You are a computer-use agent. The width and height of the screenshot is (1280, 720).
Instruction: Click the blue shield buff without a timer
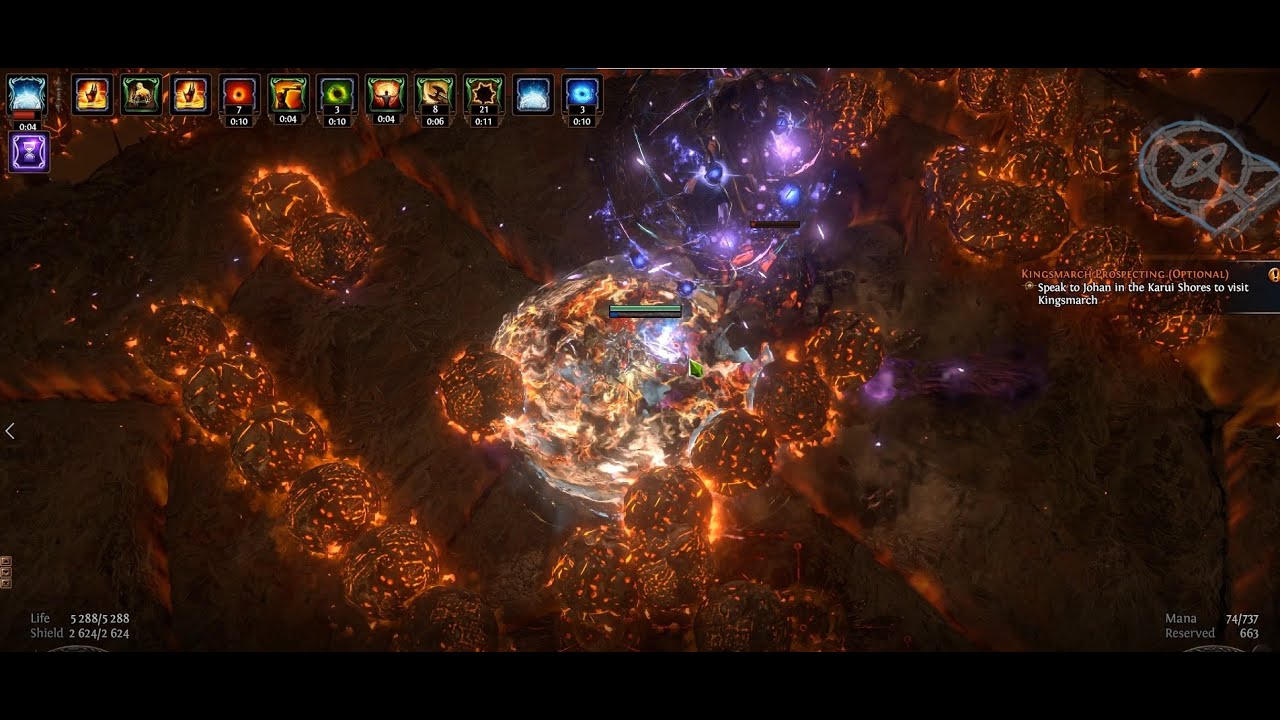(533, 94)
